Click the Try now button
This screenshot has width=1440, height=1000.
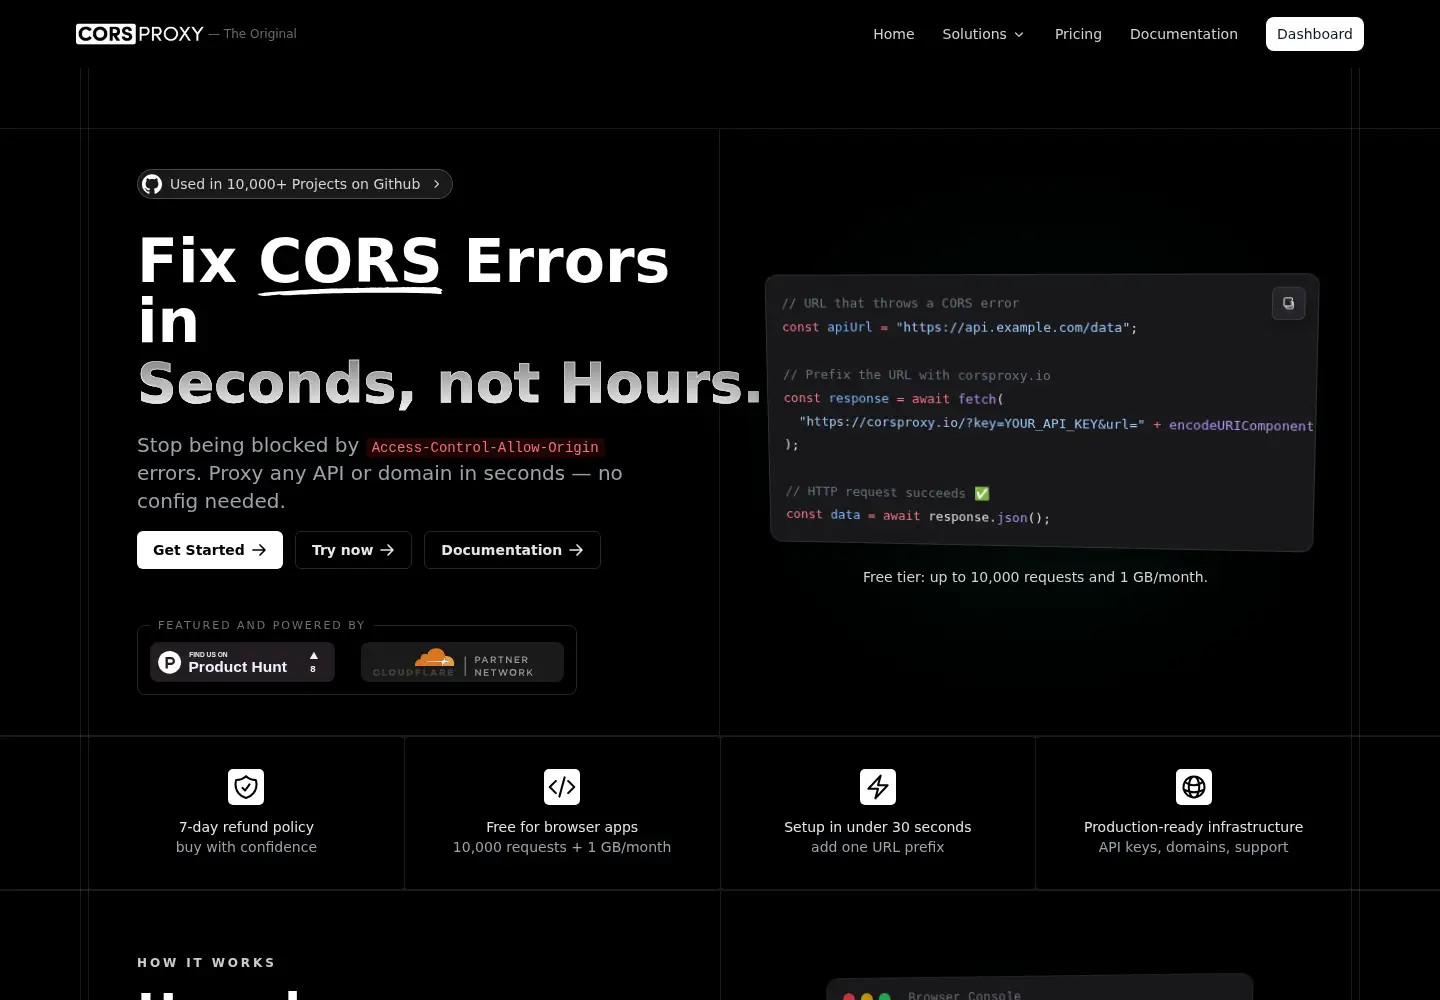353,550
